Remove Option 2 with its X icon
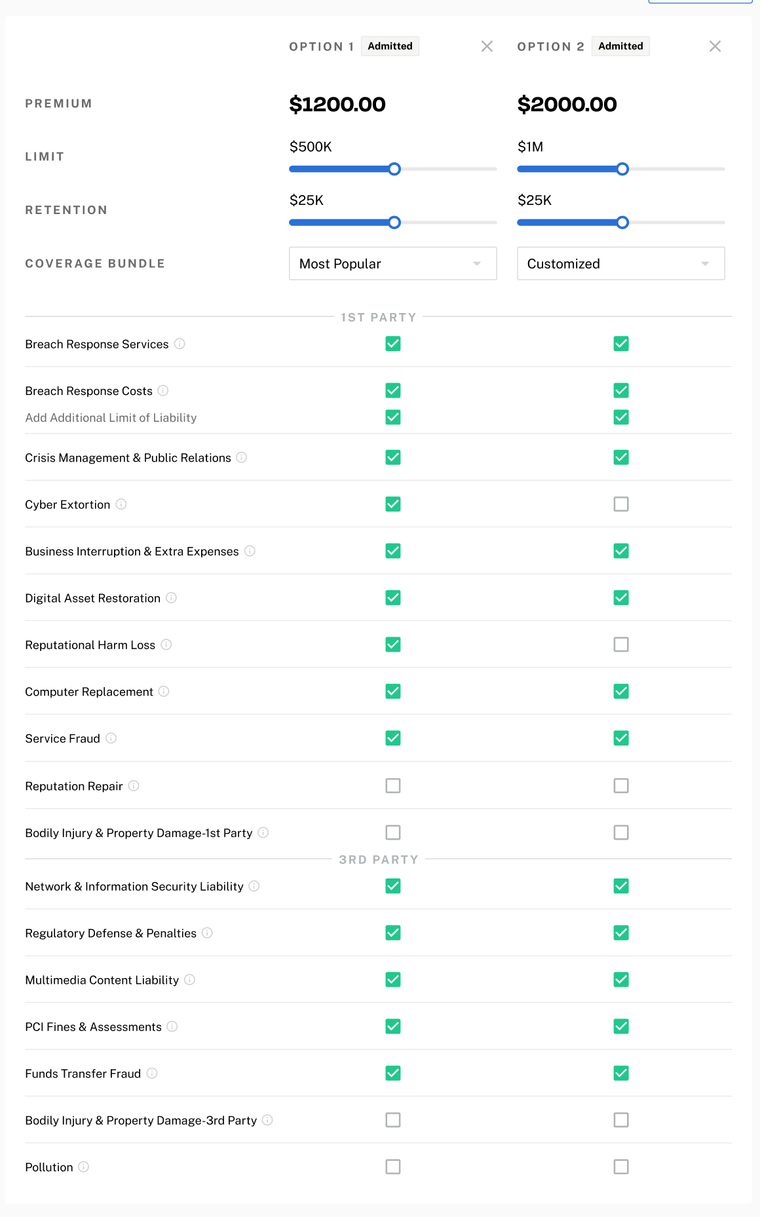 pyautogui.click(x=715, y=46)
